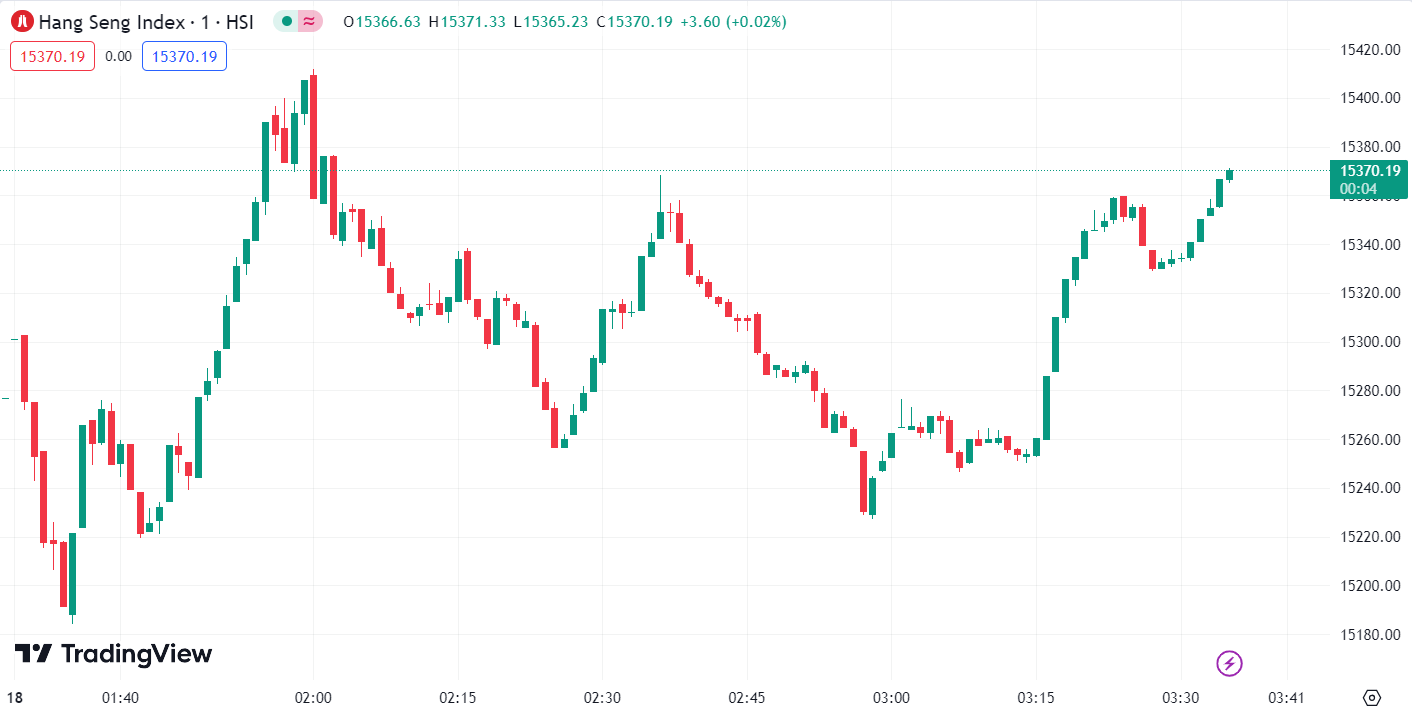
Task: Click the blue buy price button 15370.19
Action: click(x=184, y=56)
